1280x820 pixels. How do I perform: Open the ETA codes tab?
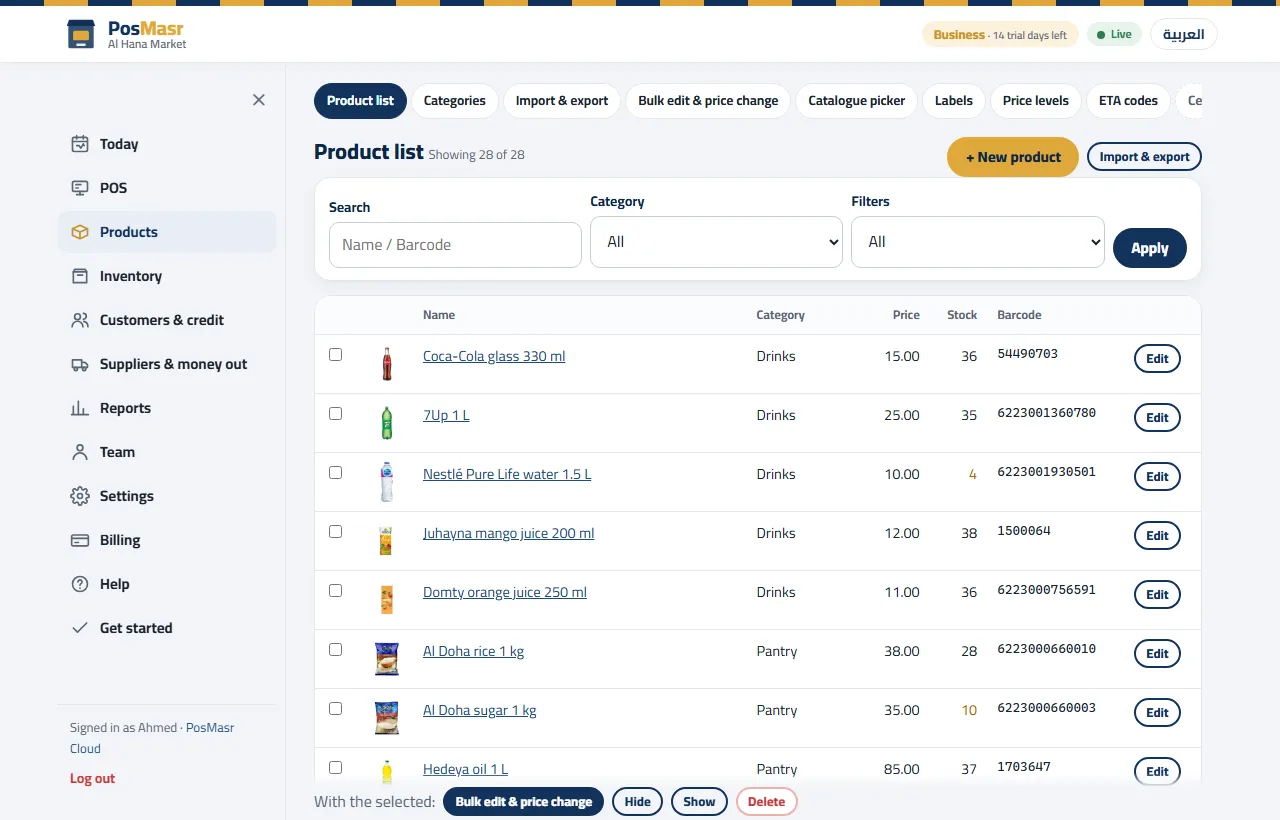point(1128,101)
